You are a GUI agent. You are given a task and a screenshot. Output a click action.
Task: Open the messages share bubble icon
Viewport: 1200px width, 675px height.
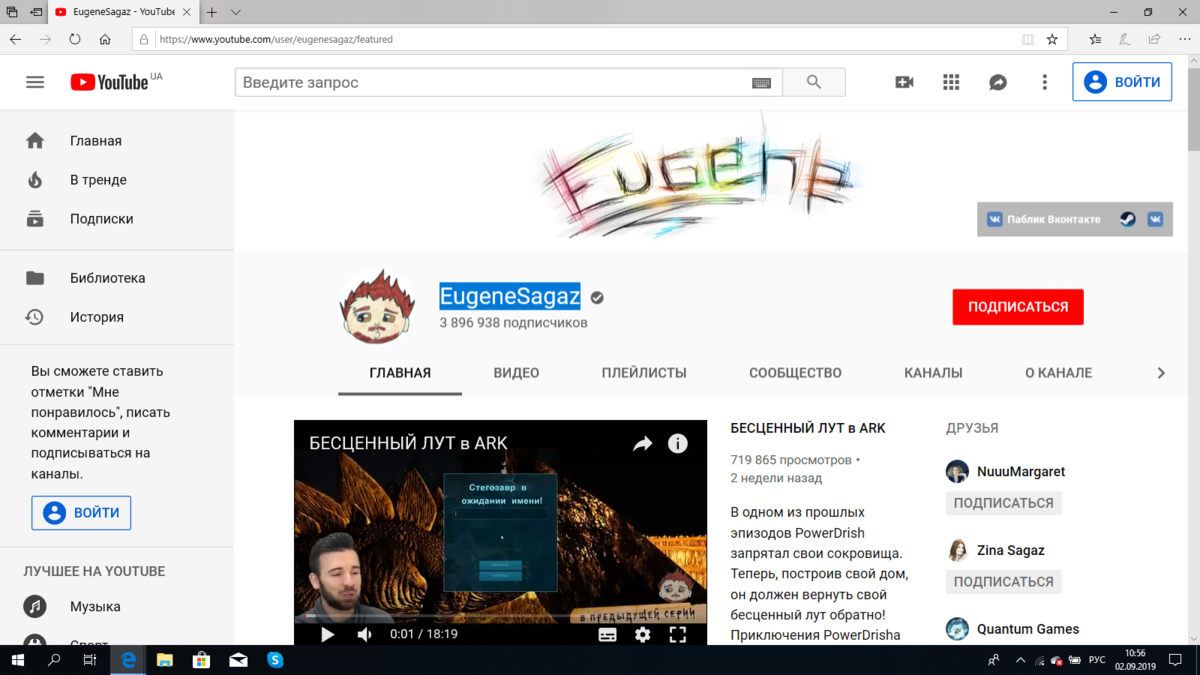998,82
